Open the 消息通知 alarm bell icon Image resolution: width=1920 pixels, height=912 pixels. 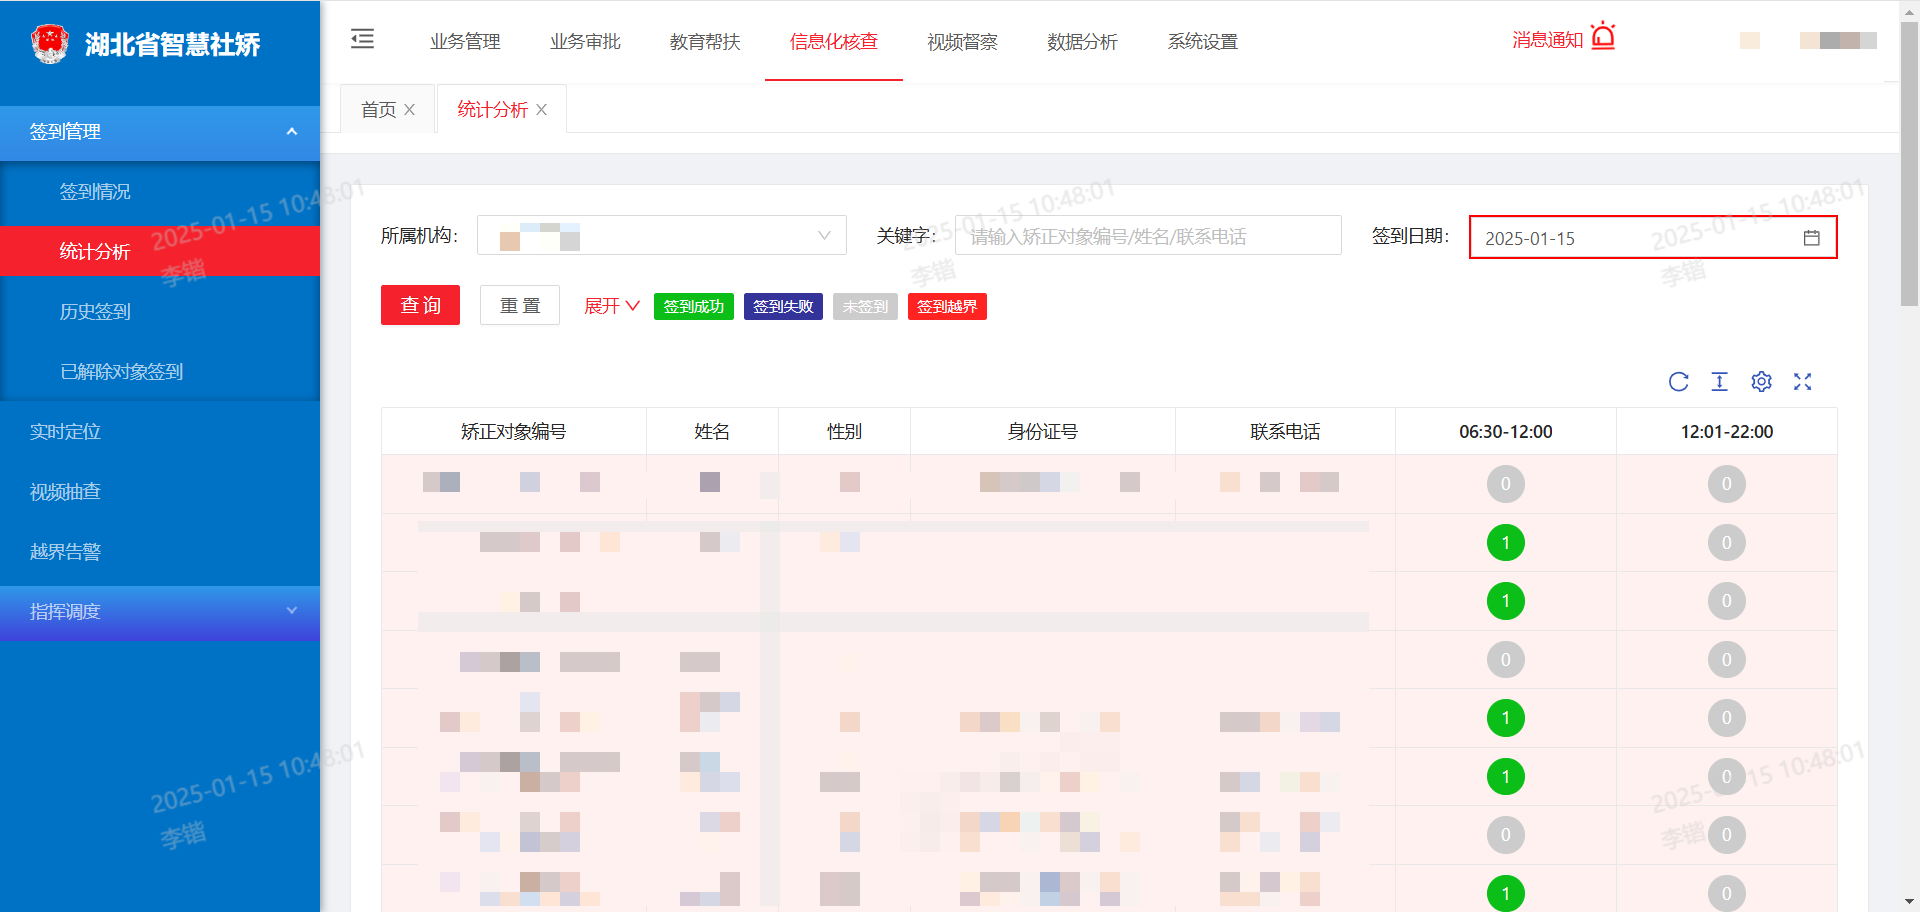pyautogui.click(x=1603, y=37)
